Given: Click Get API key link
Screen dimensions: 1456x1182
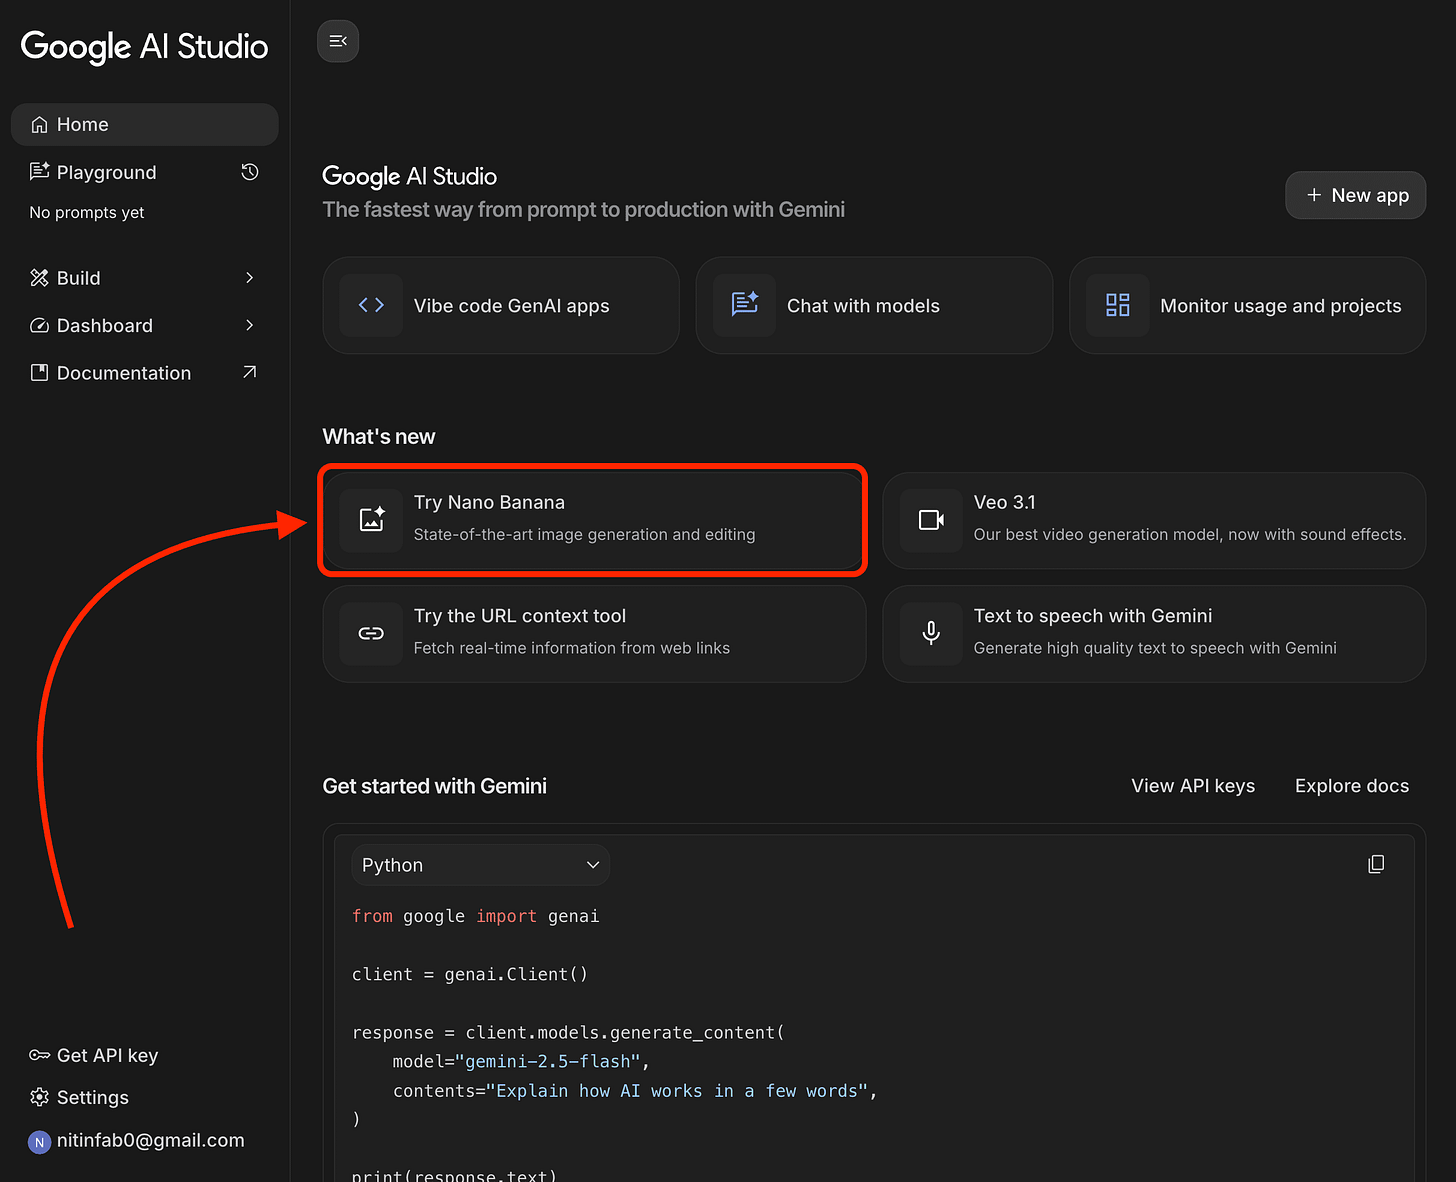Looking at the screenshot, I should pos(95,1056).
